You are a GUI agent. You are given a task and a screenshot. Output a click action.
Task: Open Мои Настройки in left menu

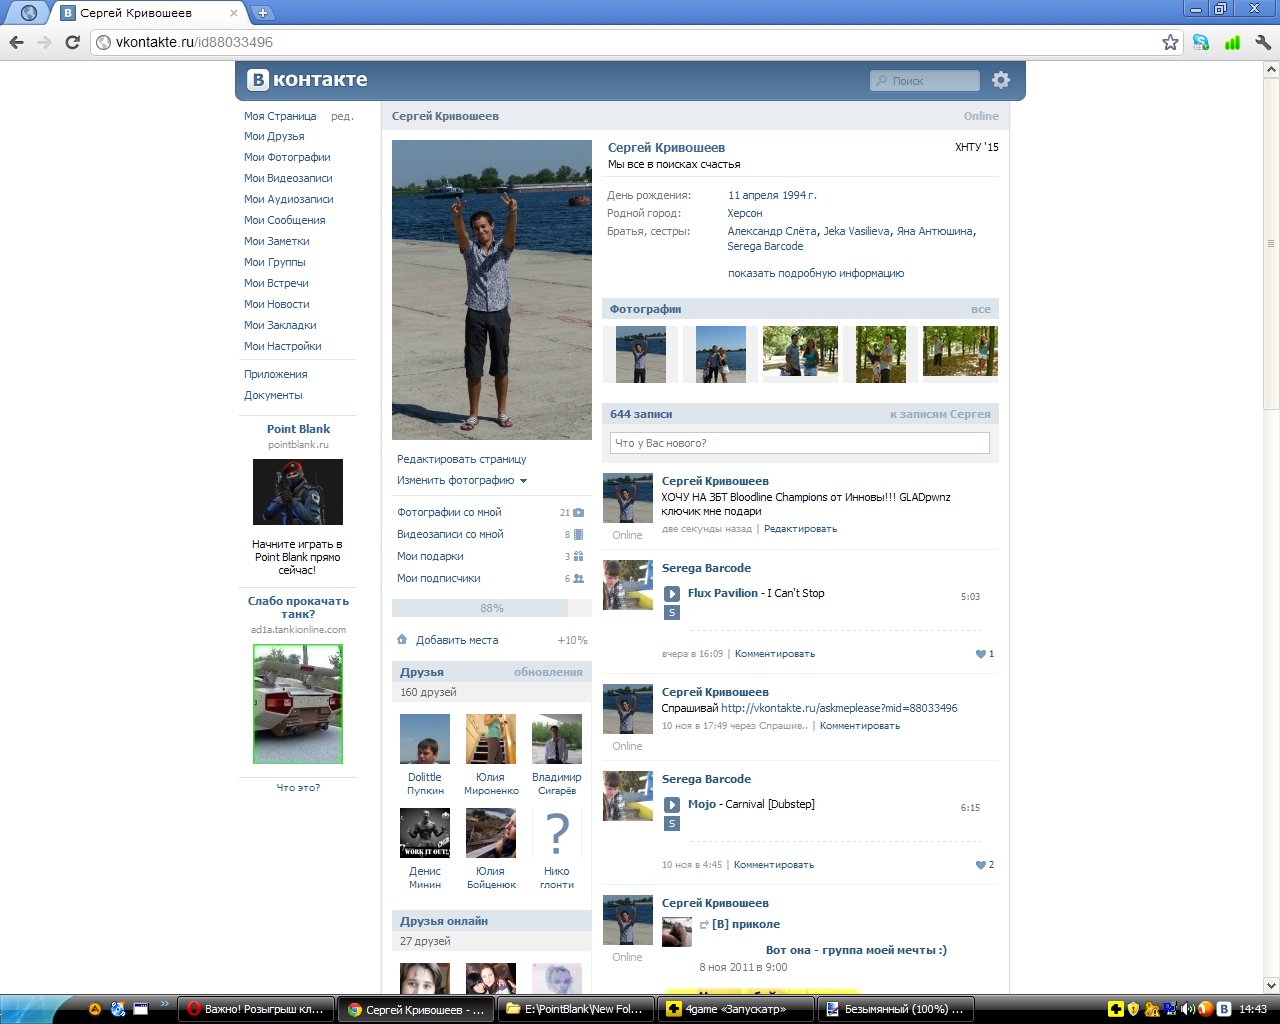[x=283, y=347]
